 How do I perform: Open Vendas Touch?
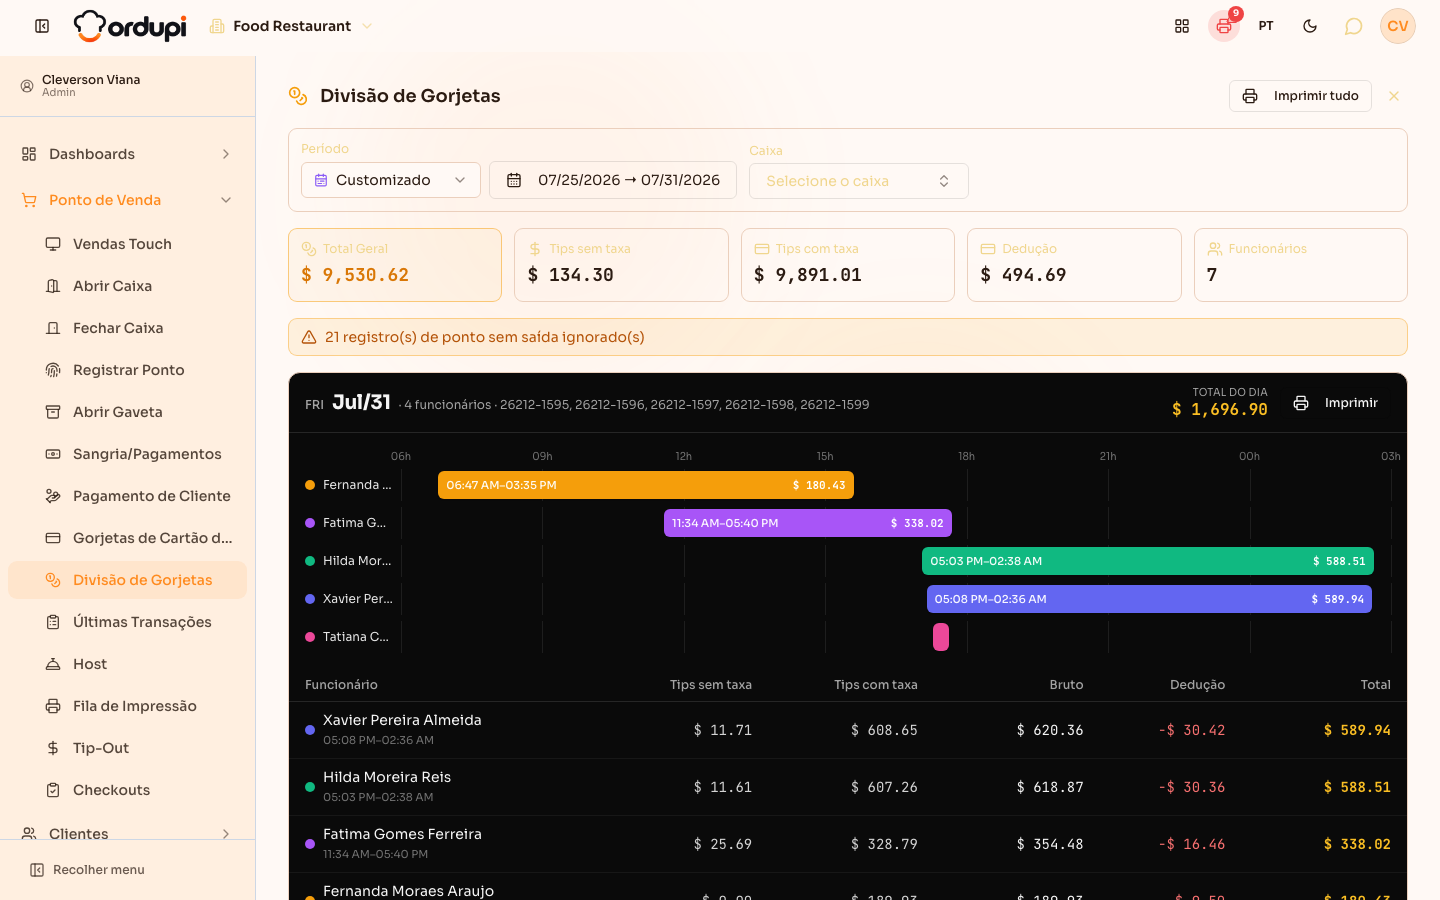(x=127, y=244)
